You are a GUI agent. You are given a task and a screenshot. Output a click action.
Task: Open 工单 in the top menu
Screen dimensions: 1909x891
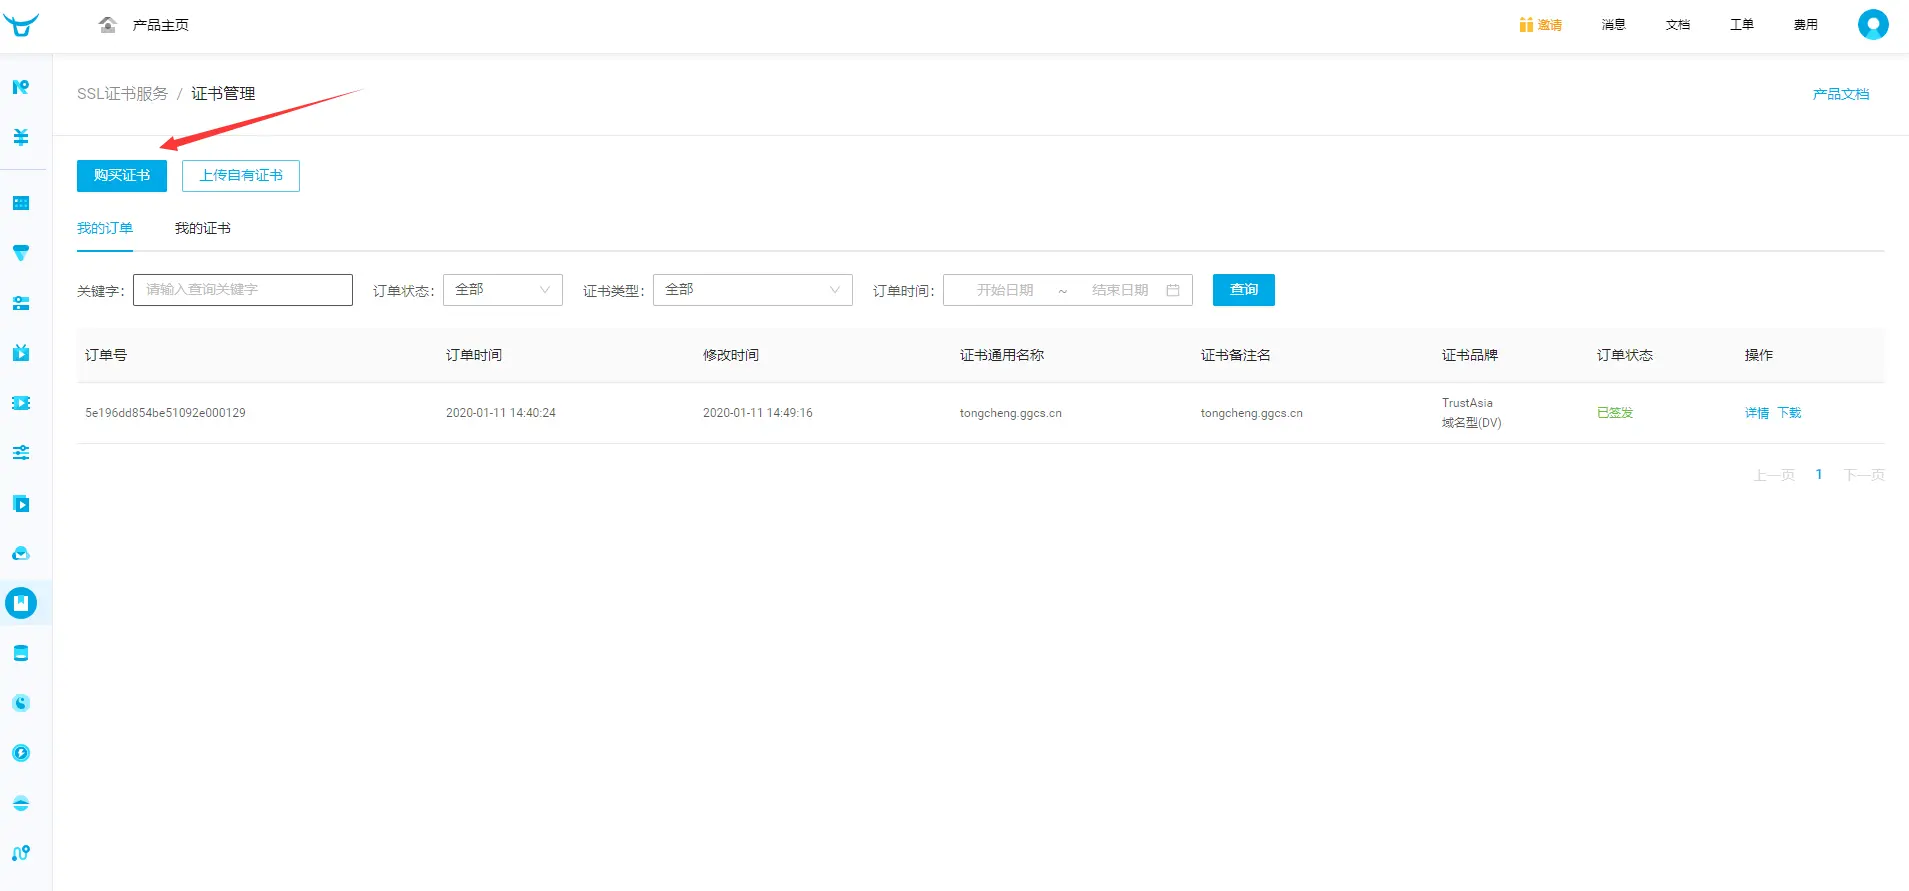coord(1742,25)
